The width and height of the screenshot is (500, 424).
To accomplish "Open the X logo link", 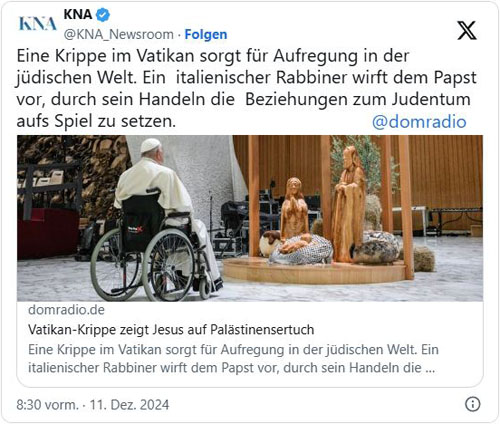I will 467,30.
